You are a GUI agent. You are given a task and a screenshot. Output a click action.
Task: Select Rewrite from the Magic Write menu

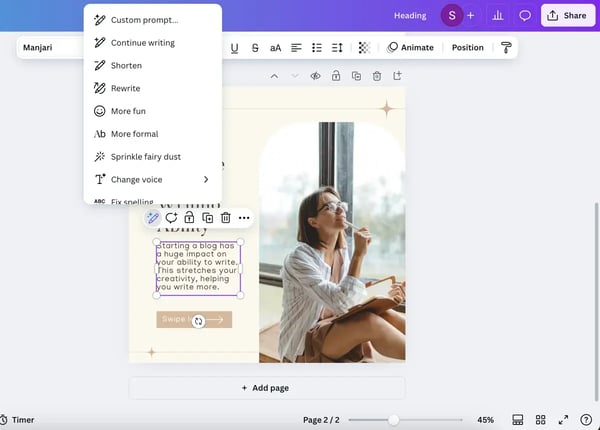point(125,88)
